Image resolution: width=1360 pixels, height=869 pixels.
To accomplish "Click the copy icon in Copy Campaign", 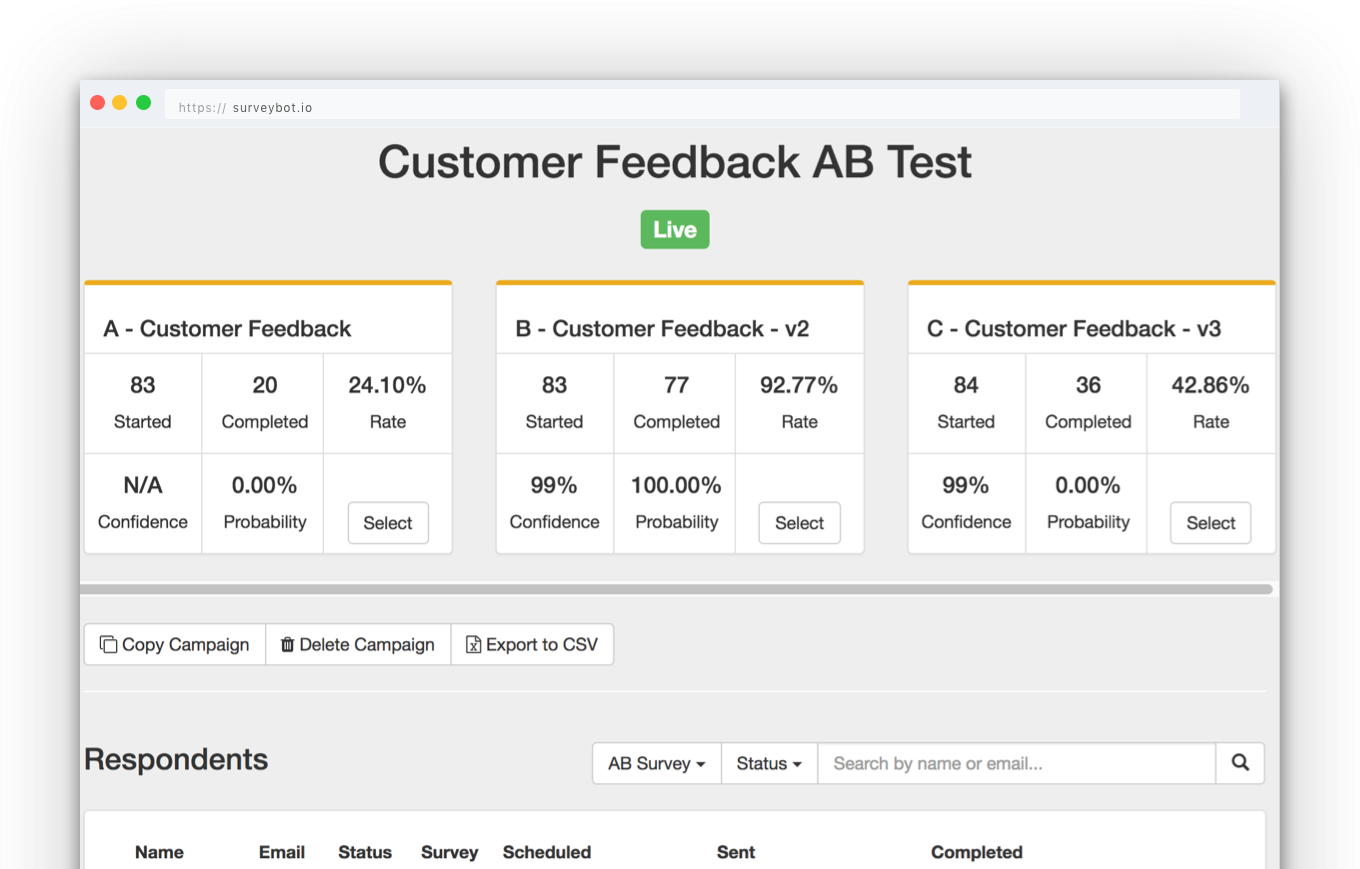I will (x=108, y=645).
